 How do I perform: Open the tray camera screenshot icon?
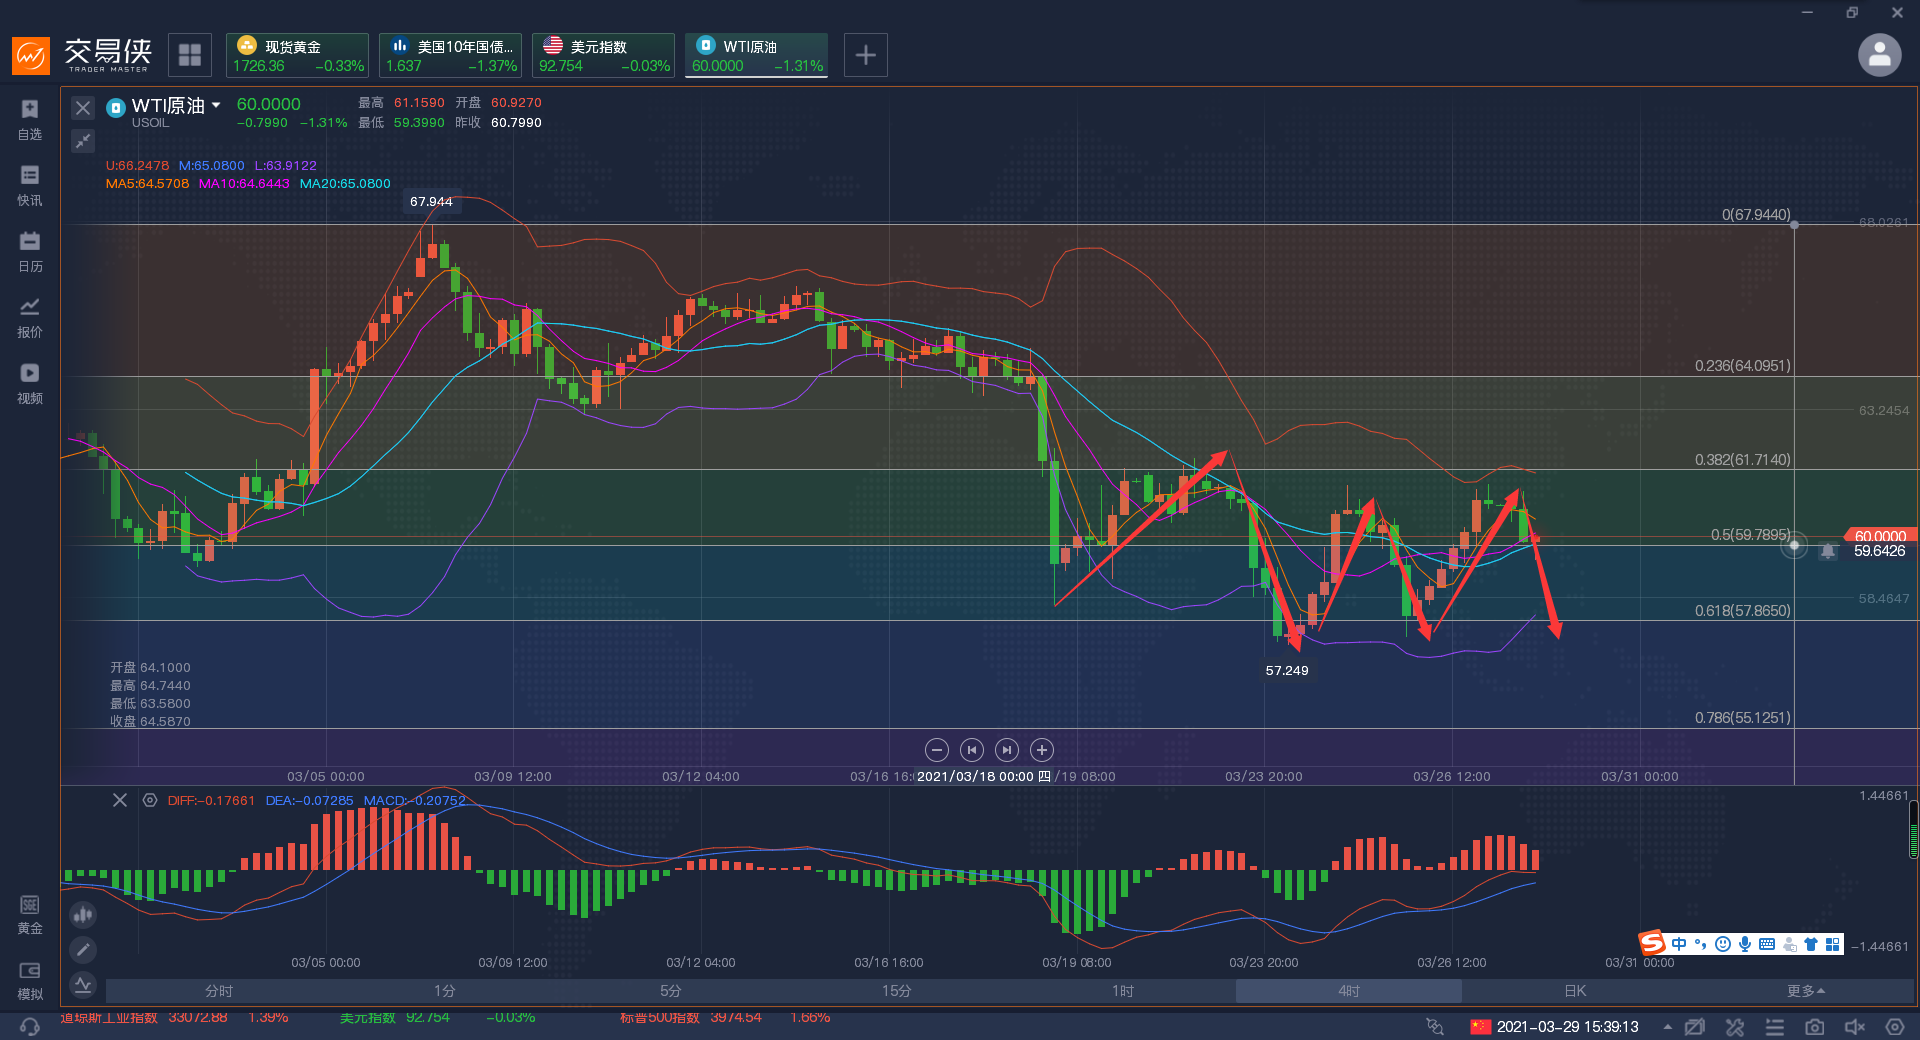(x=1814, y=1027)
